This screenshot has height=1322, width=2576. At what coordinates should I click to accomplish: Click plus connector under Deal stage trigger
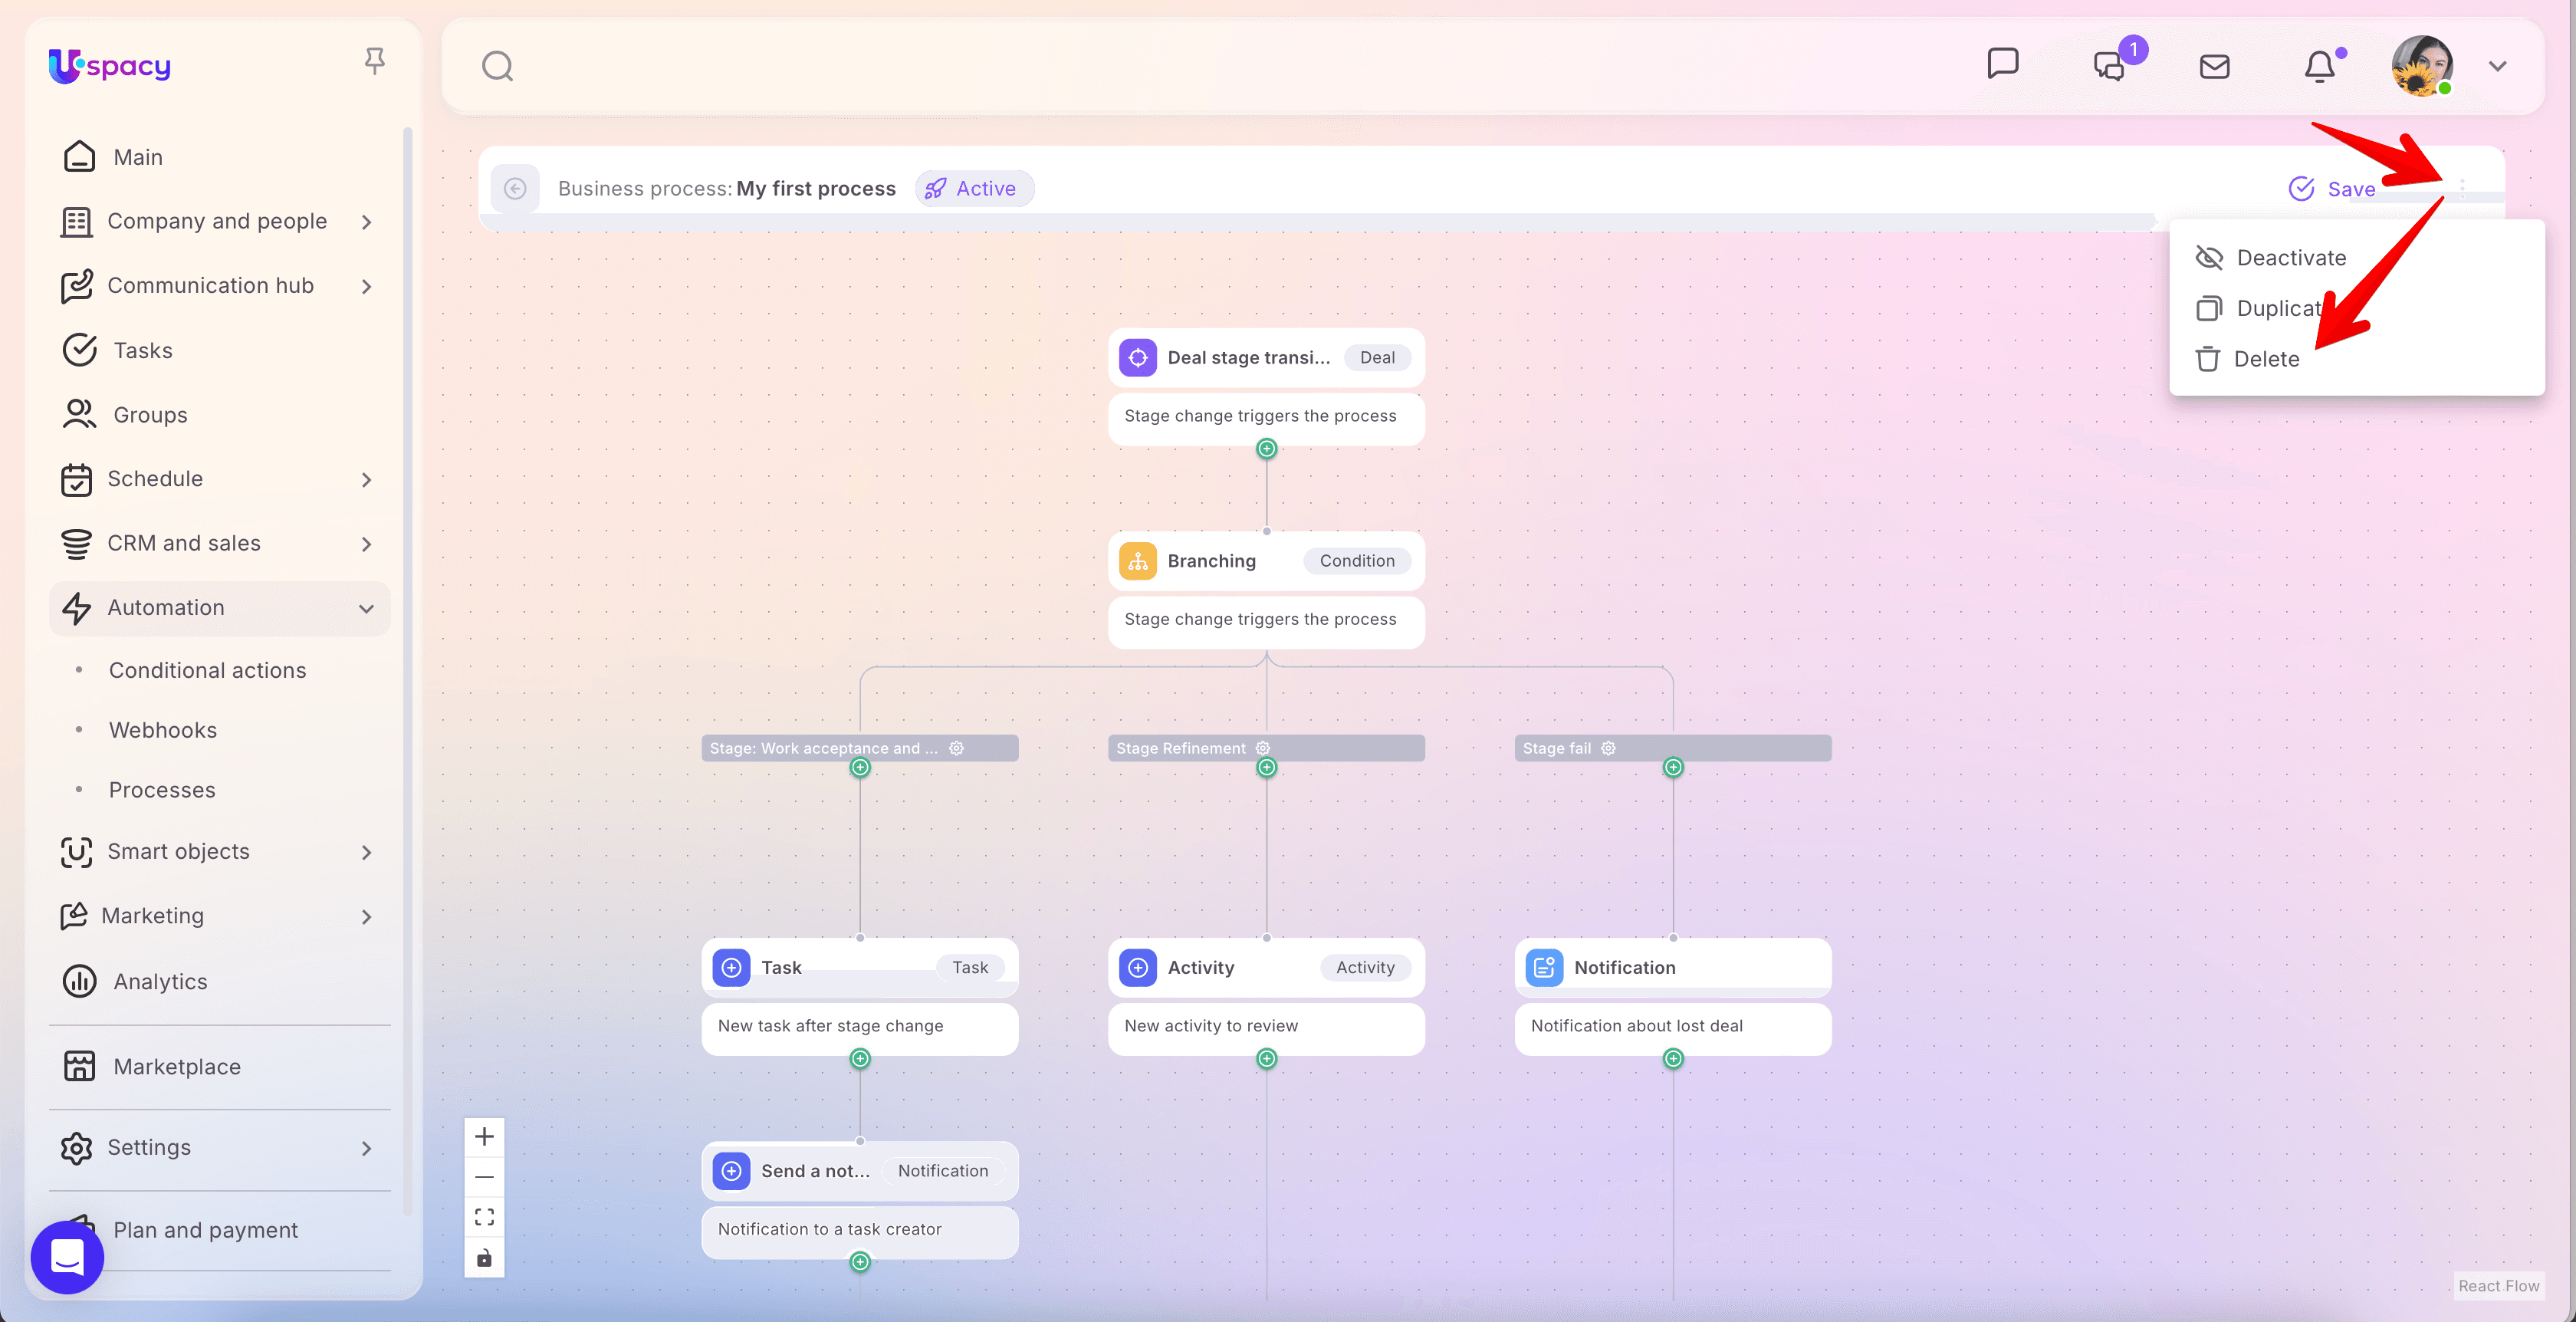coord(1266,449)
